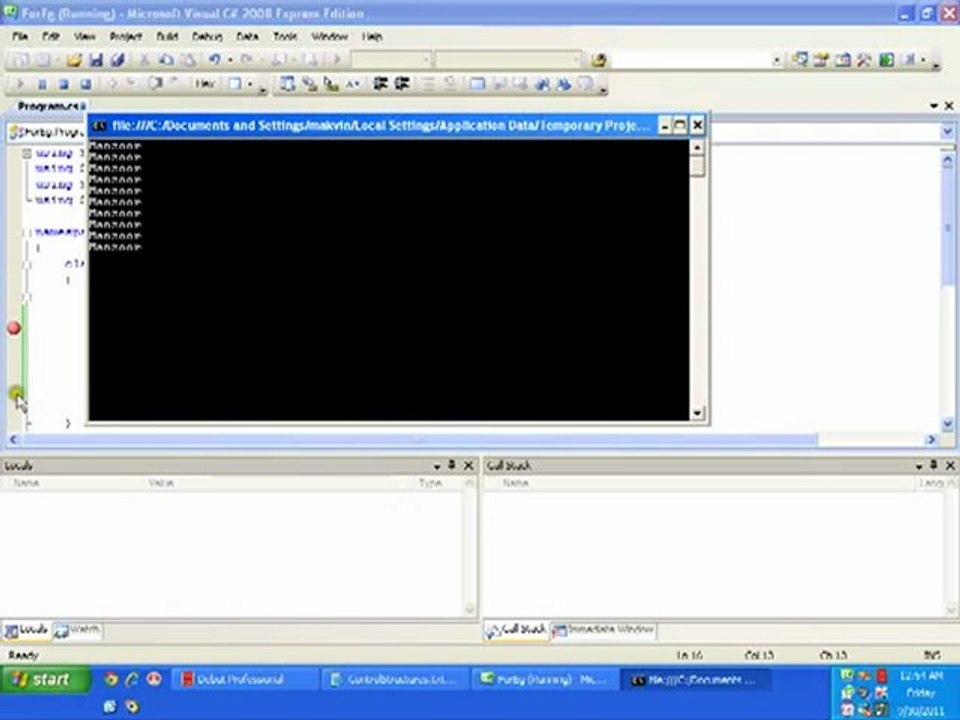Open the Data menu
960x720 pixels.
247,37
